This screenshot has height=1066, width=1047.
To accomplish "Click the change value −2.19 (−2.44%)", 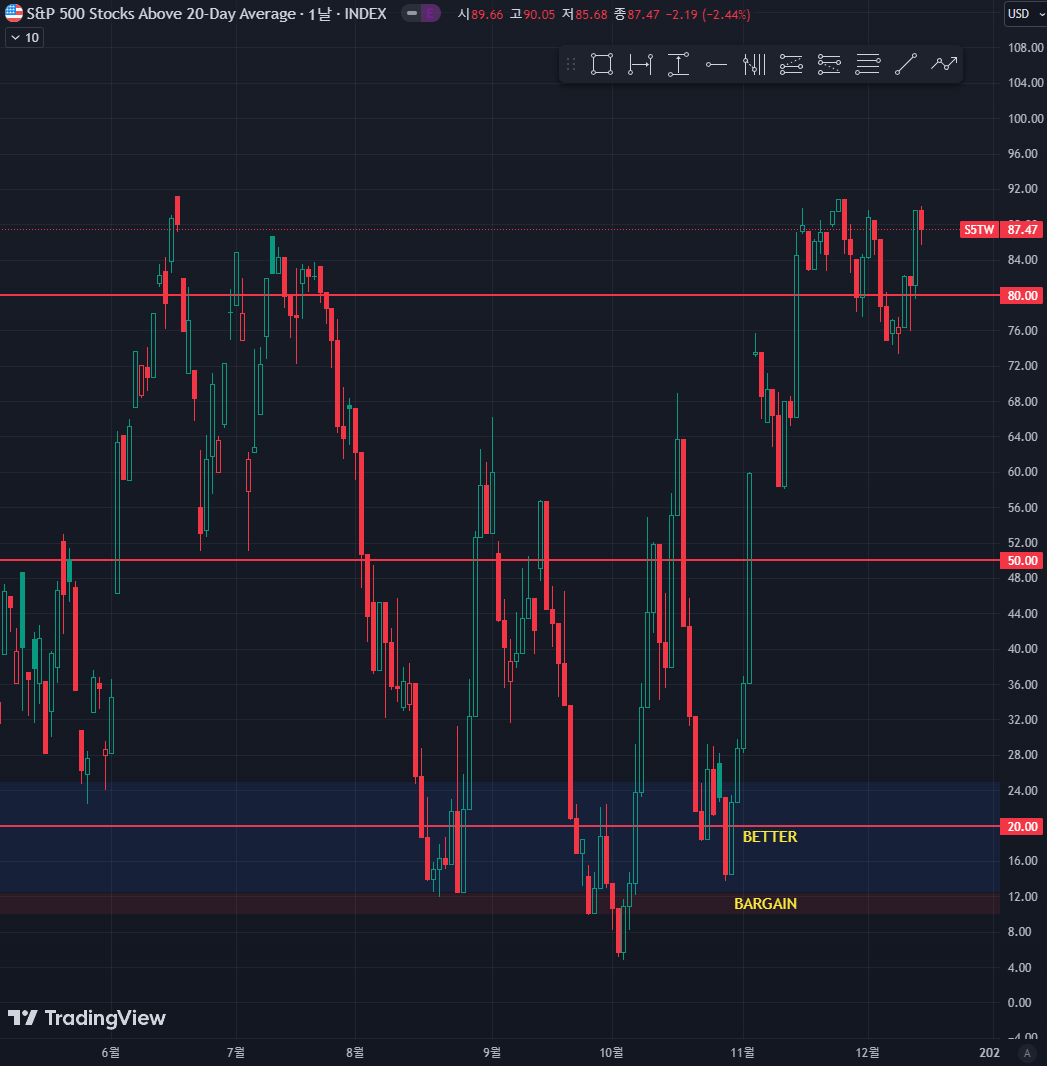I will pyautogui.click(x=707, y=14).
